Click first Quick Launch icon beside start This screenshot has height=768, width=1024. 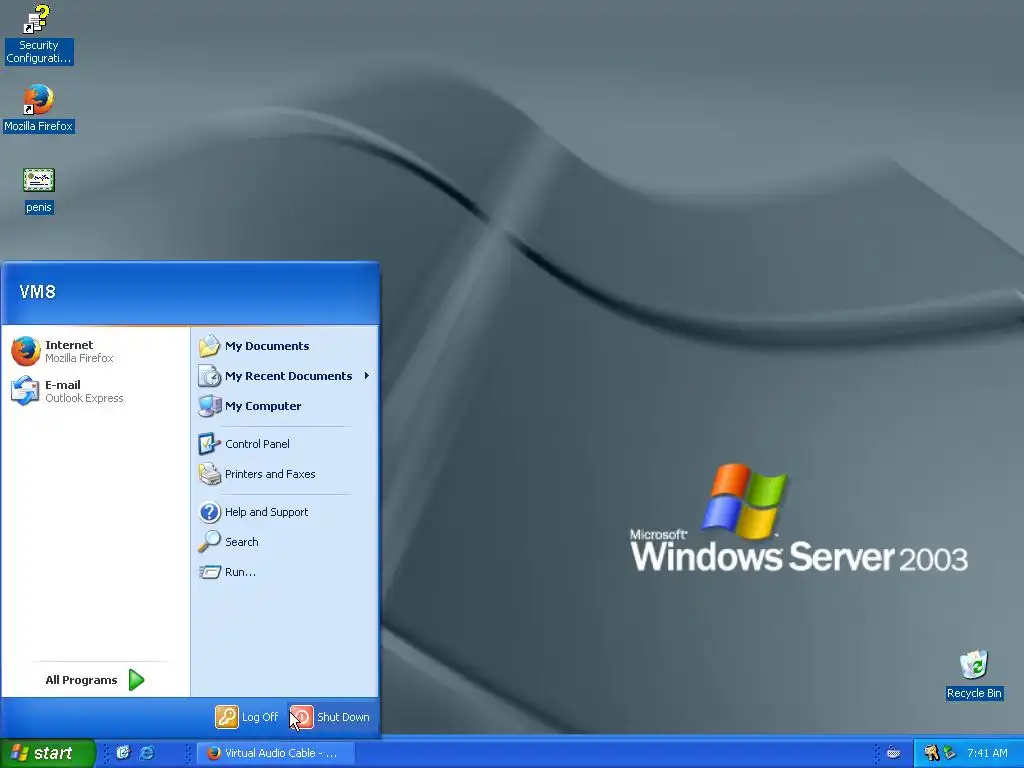coord(123,753)
